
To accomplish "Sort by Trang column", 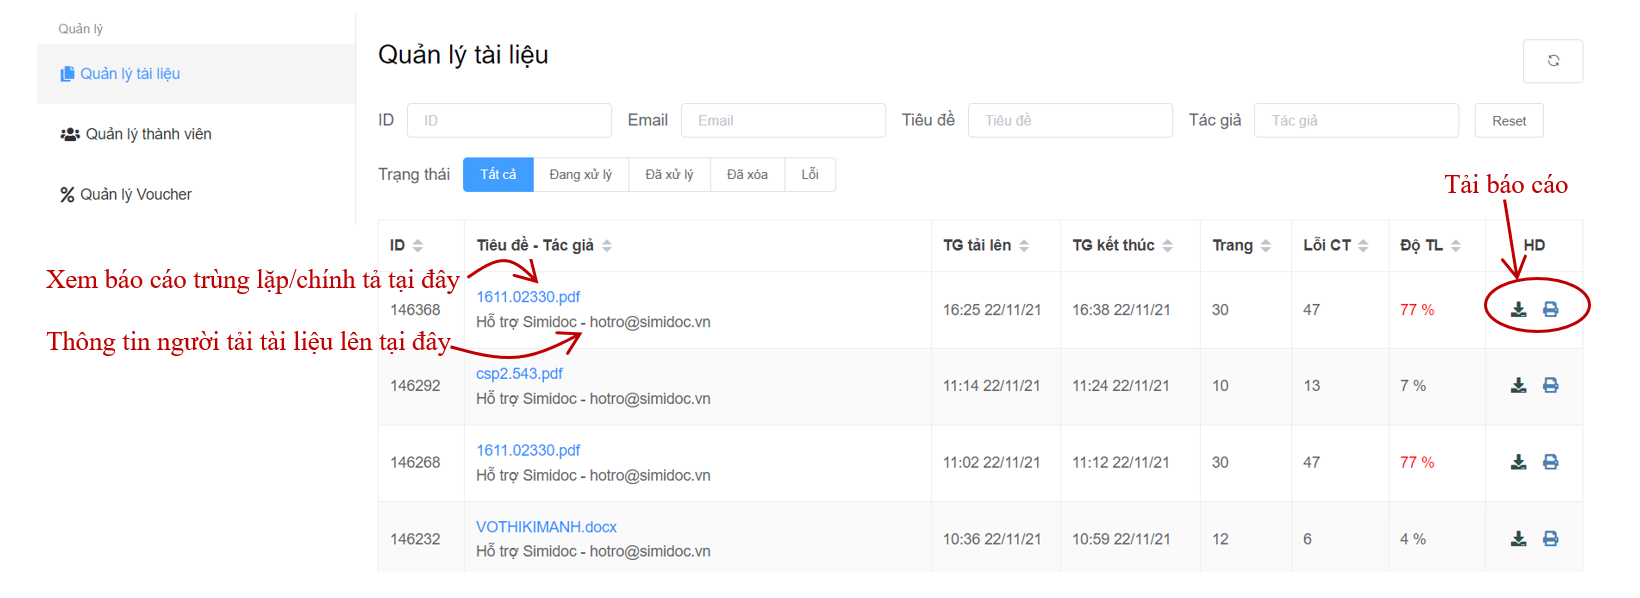I will tap(1266, 246).
